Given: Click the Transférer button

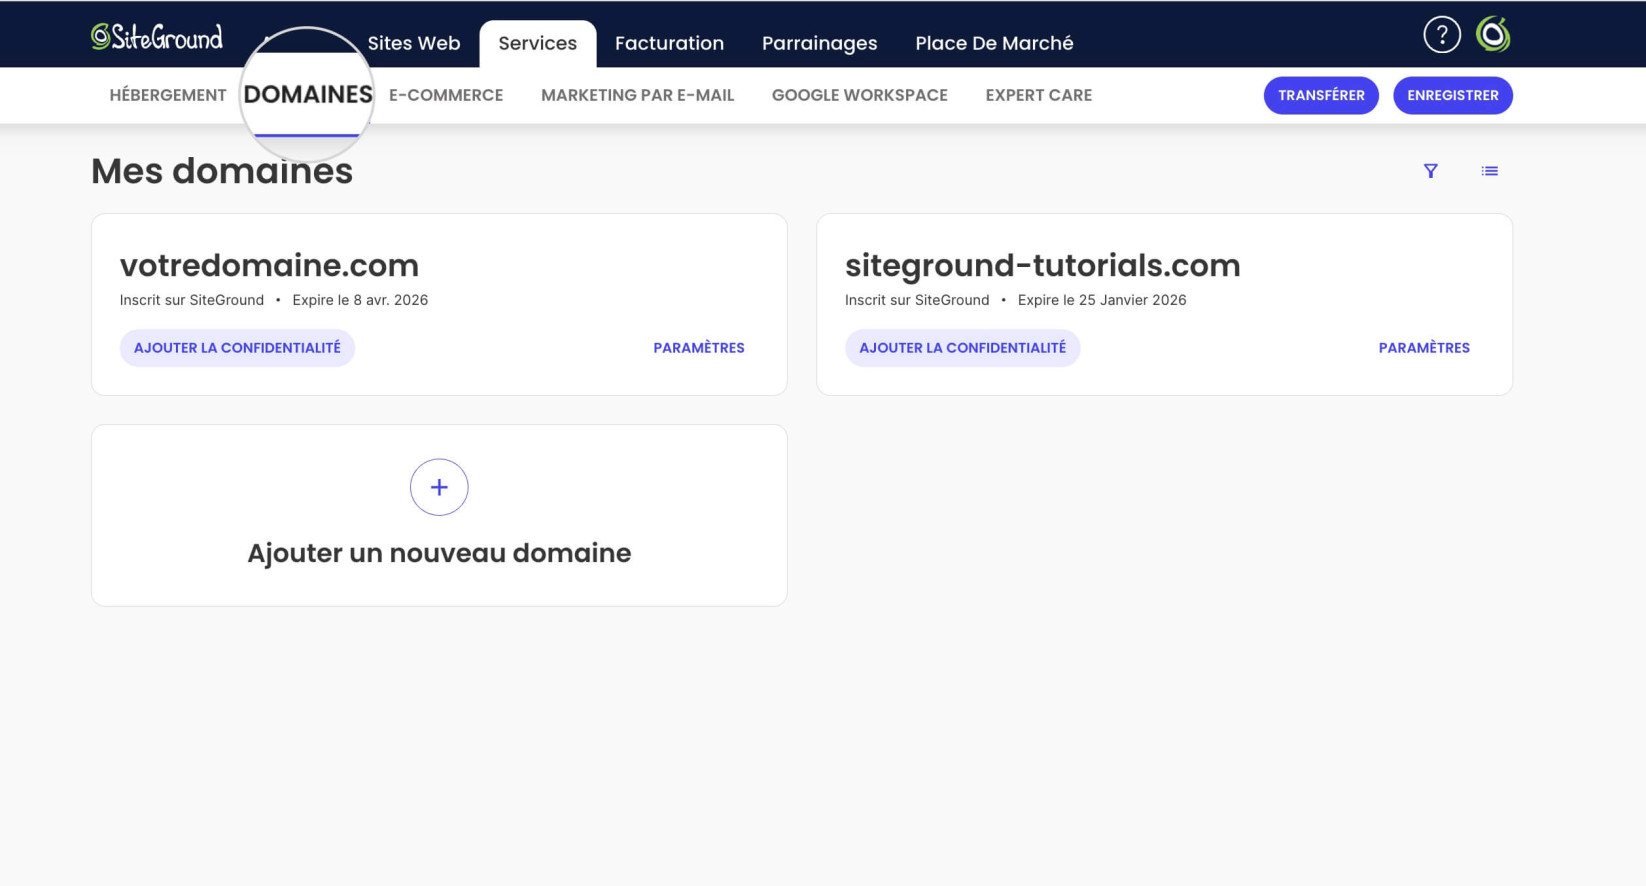Looking at the screenshot, I should pyautogui.click(x=1321, y=95).
